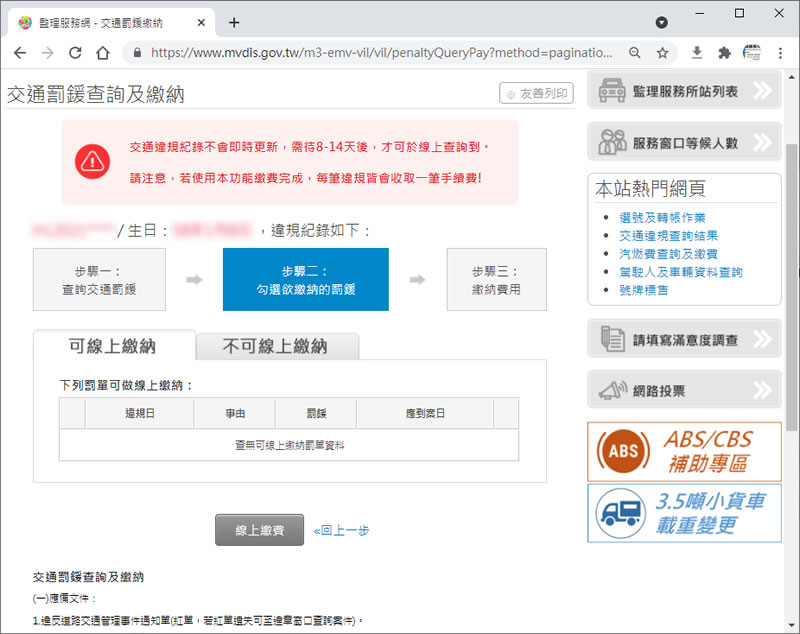
Task: Click the 回上一步 link
Action: coord(341,530)
